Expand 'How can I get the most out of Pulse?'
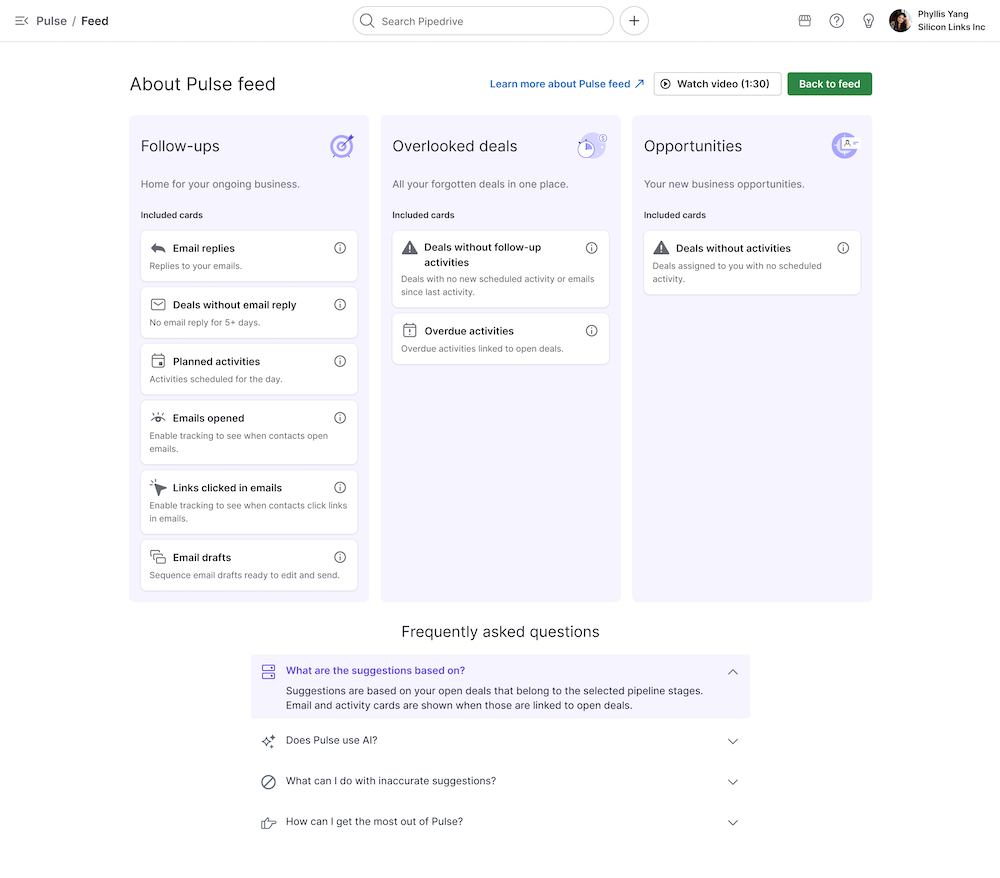This screenshot has height=878, width=1000. pyautogui.click(x=733, y=821)
